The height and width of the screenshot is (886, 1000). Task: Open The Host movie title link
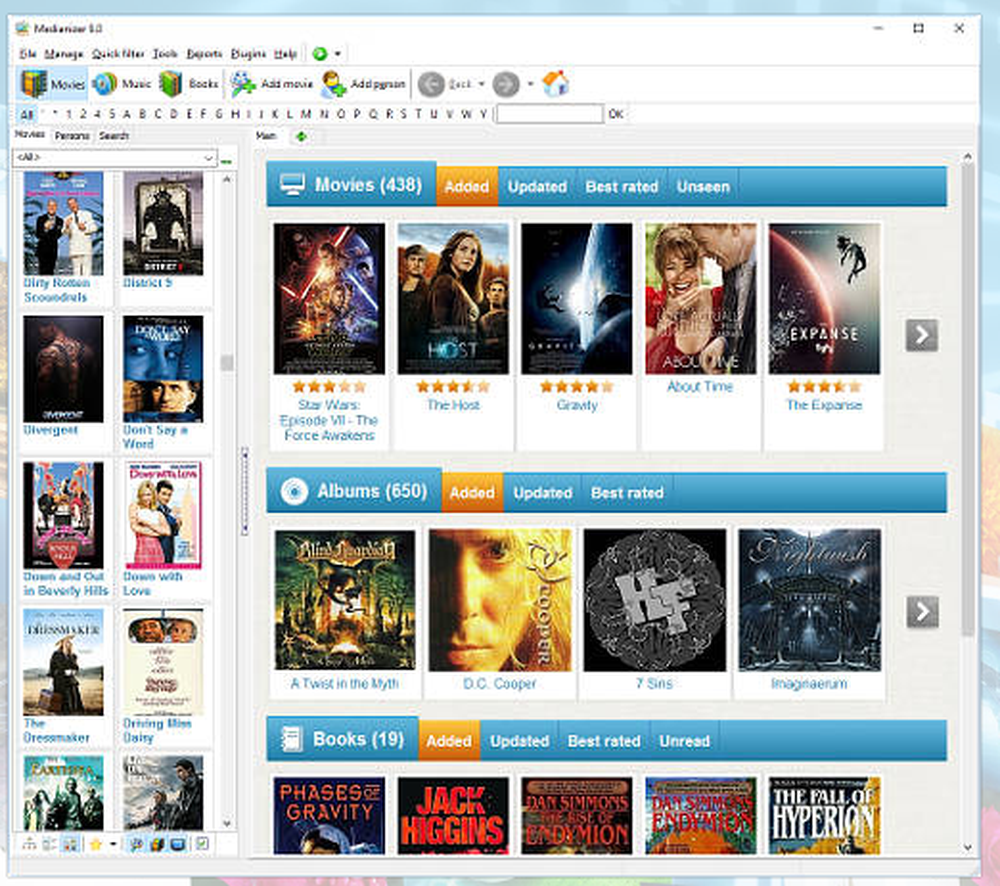[453, 405]
